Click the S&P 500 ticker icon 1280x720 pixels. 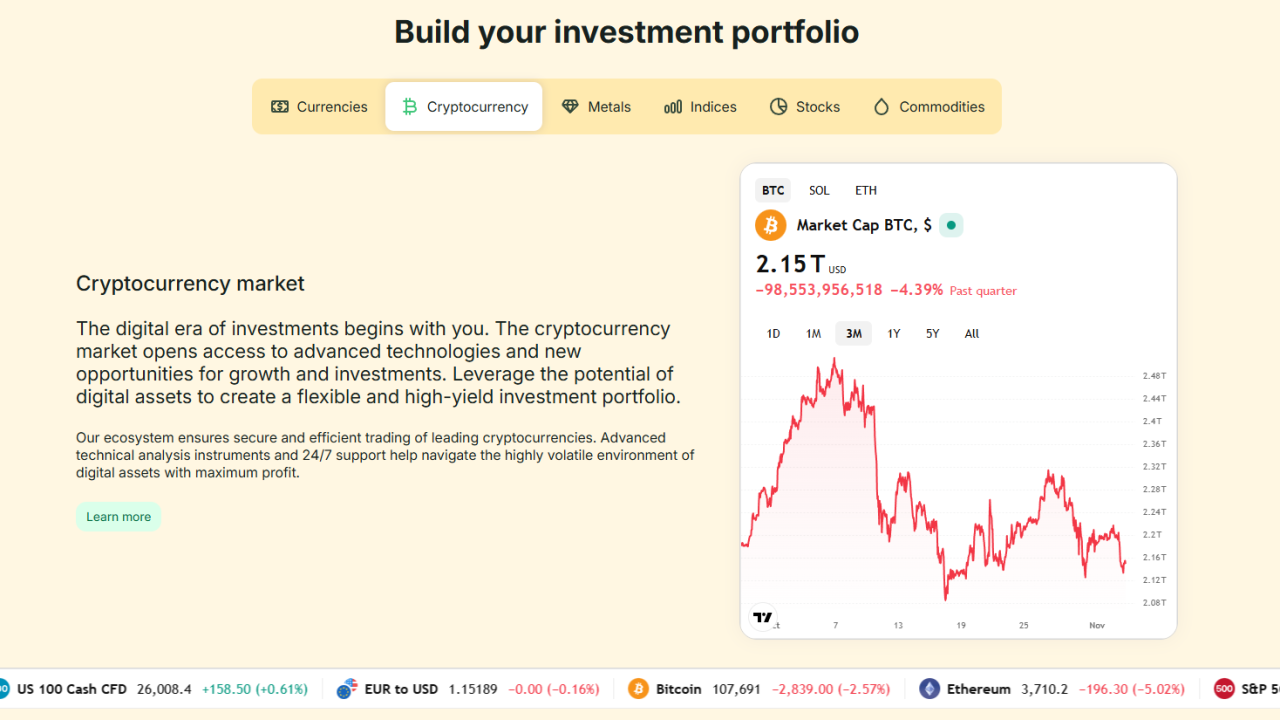(x=1224, y=689)
